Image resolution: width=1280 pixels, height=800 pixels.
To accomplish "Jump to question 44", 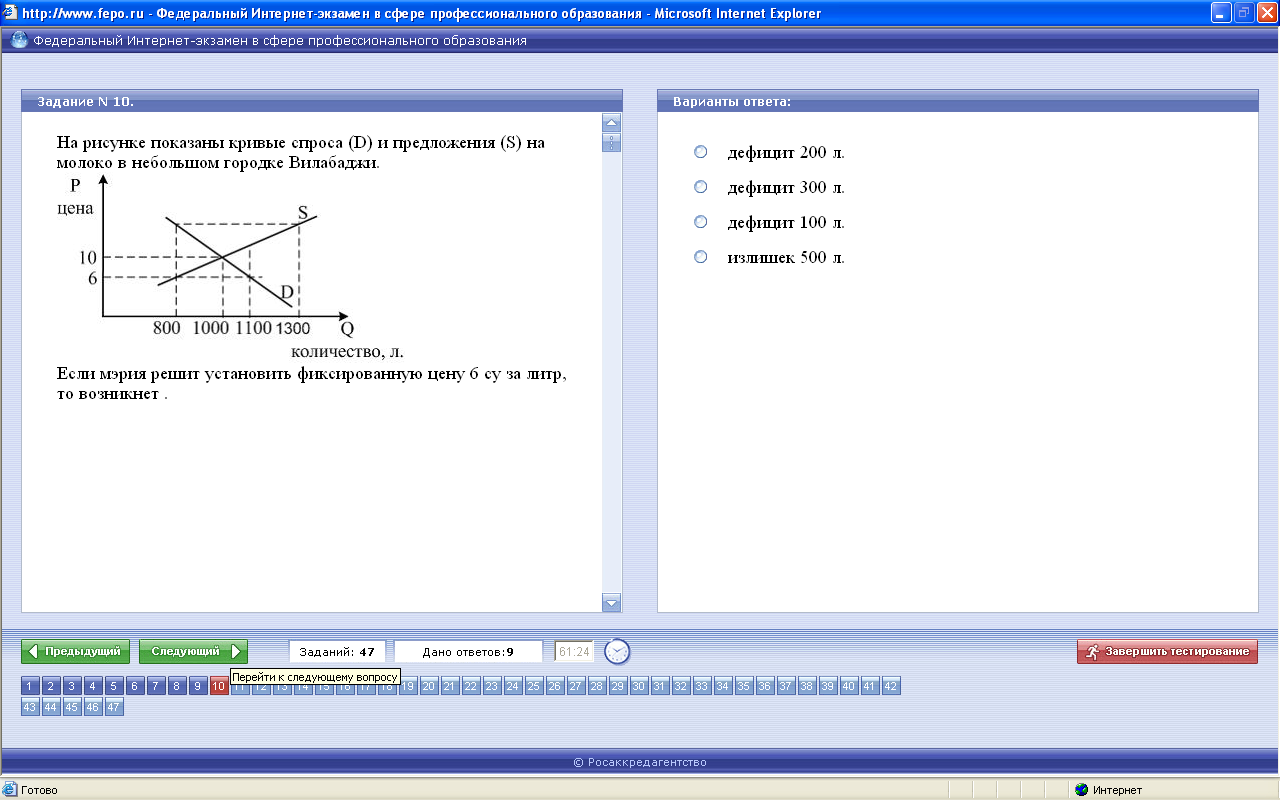I will (x=51, y=707).
